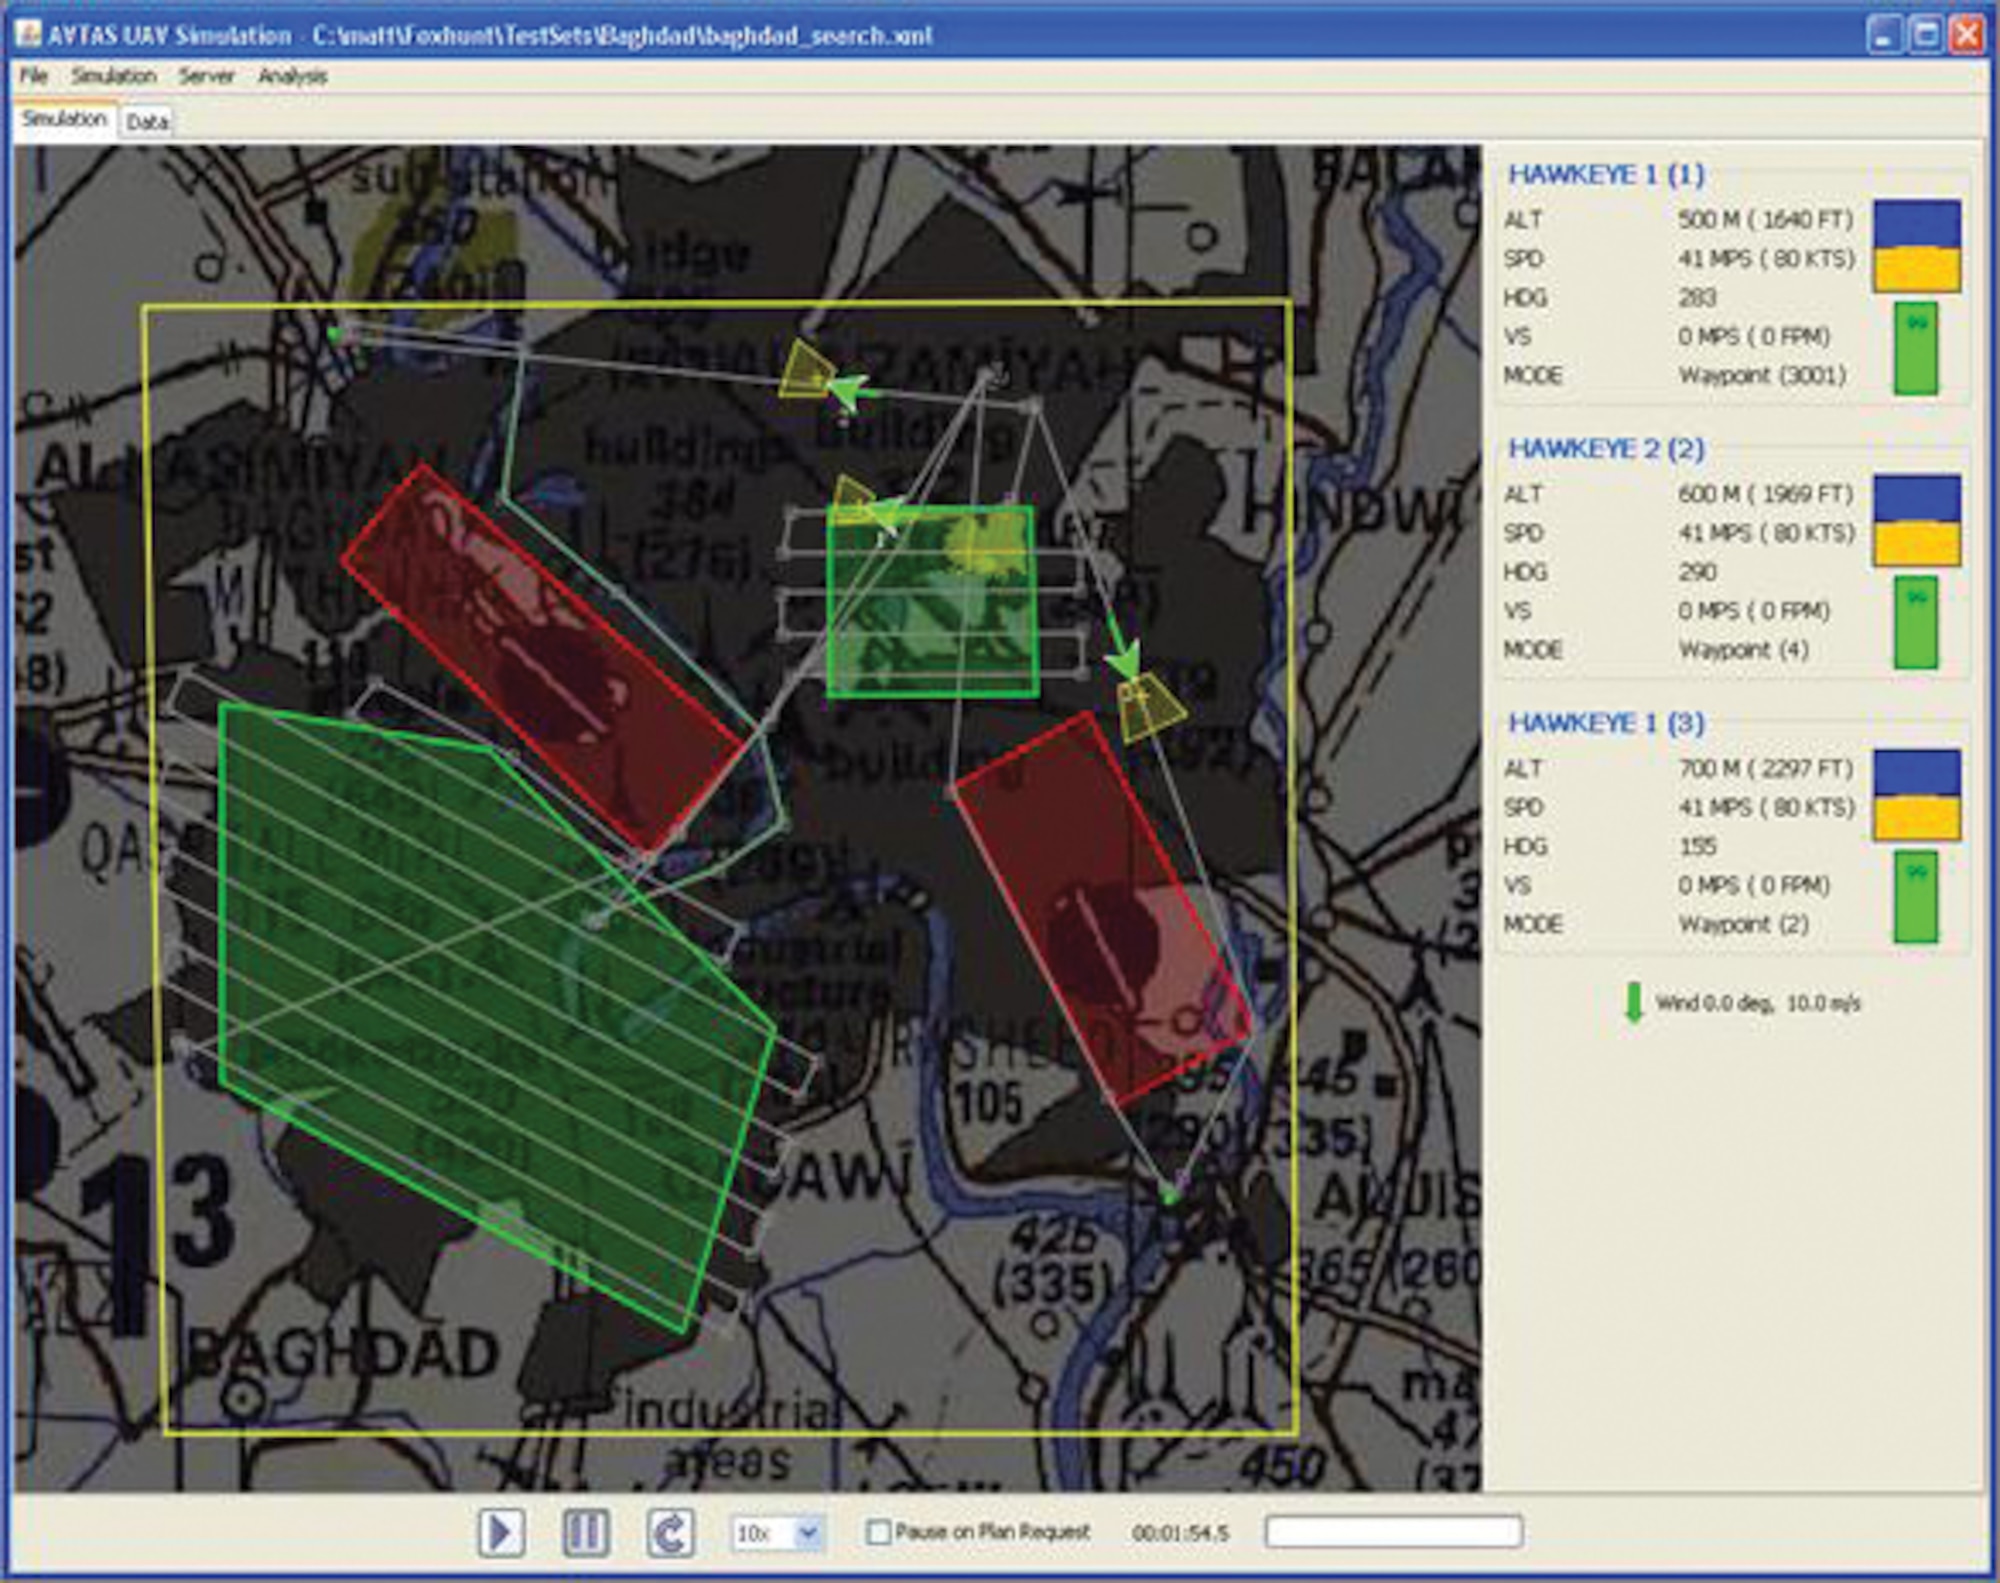Click the 'Wind 0.0 deg, 10.0 m/s' text
The height and width of the screenshot is (1583, 2000).
tap(1757, 1003)
